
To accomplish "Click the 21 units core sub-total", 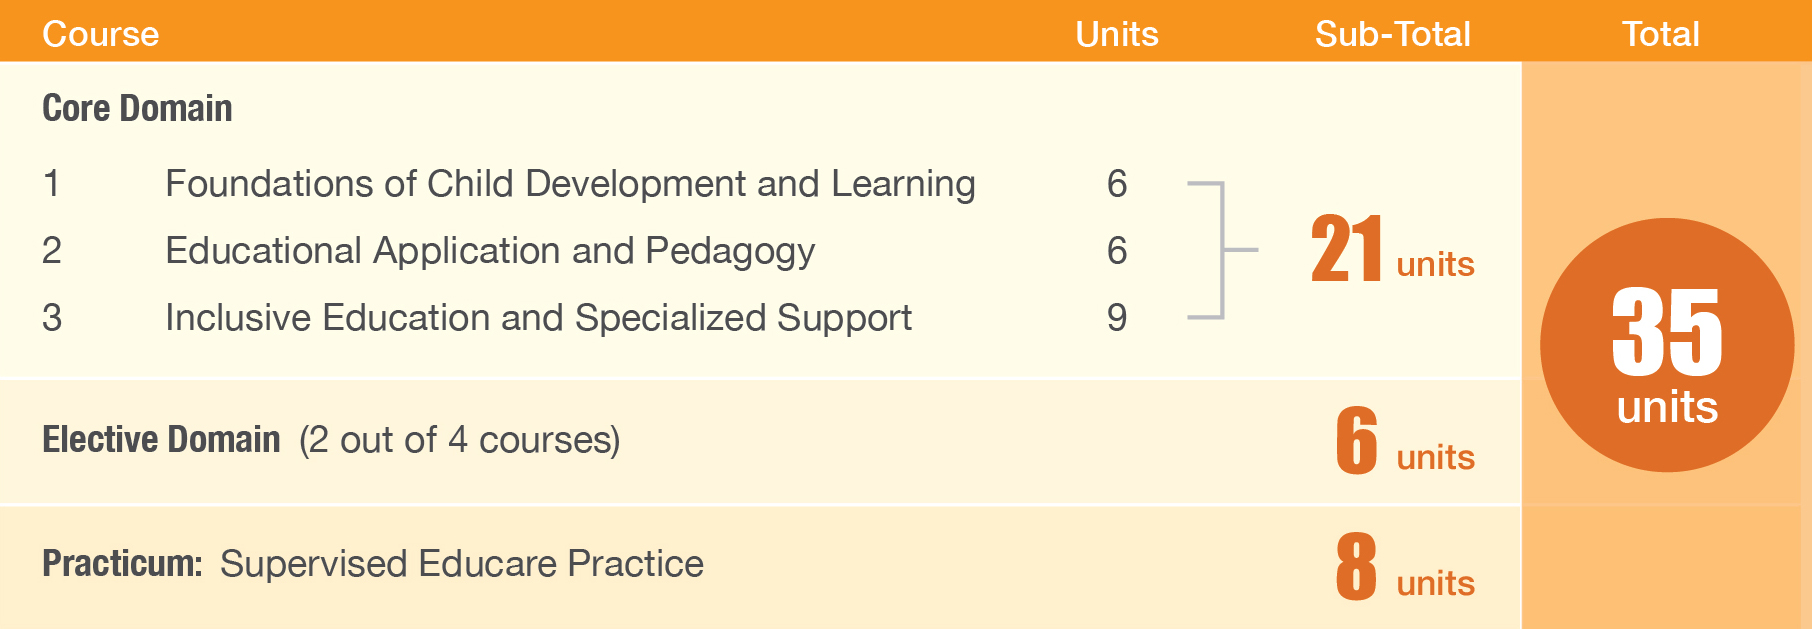I will pos(1392,251).
